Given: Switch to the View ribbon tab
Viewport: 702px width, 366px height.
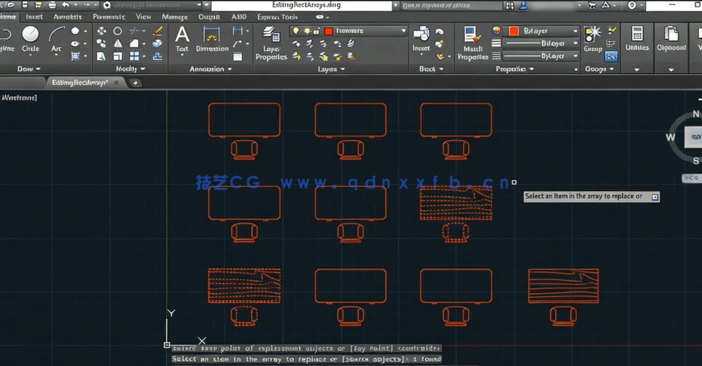Looking at the screenshot, I should (143, 17).
